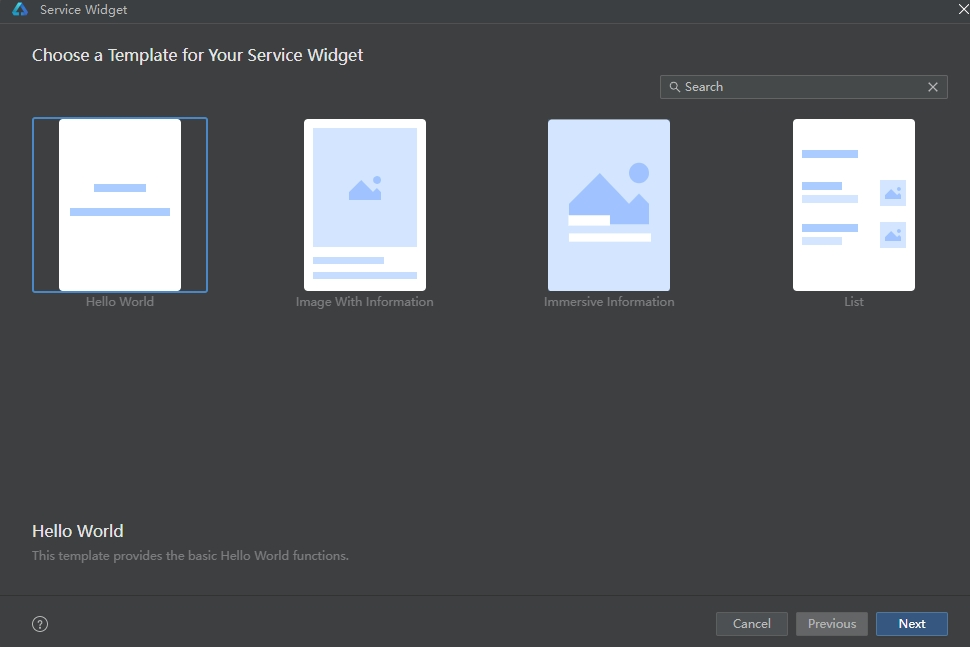
Task: Clear the search field with X icon
Action: pyautogui.click(x=933, y=87)
